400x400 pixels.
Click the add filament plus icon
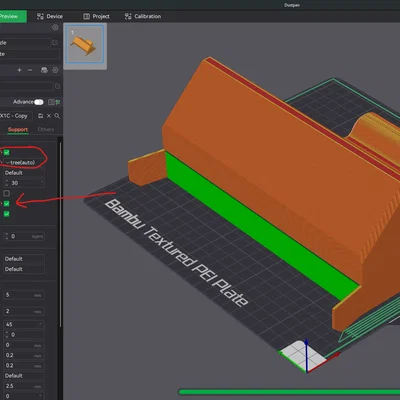[x=19, y=70]
